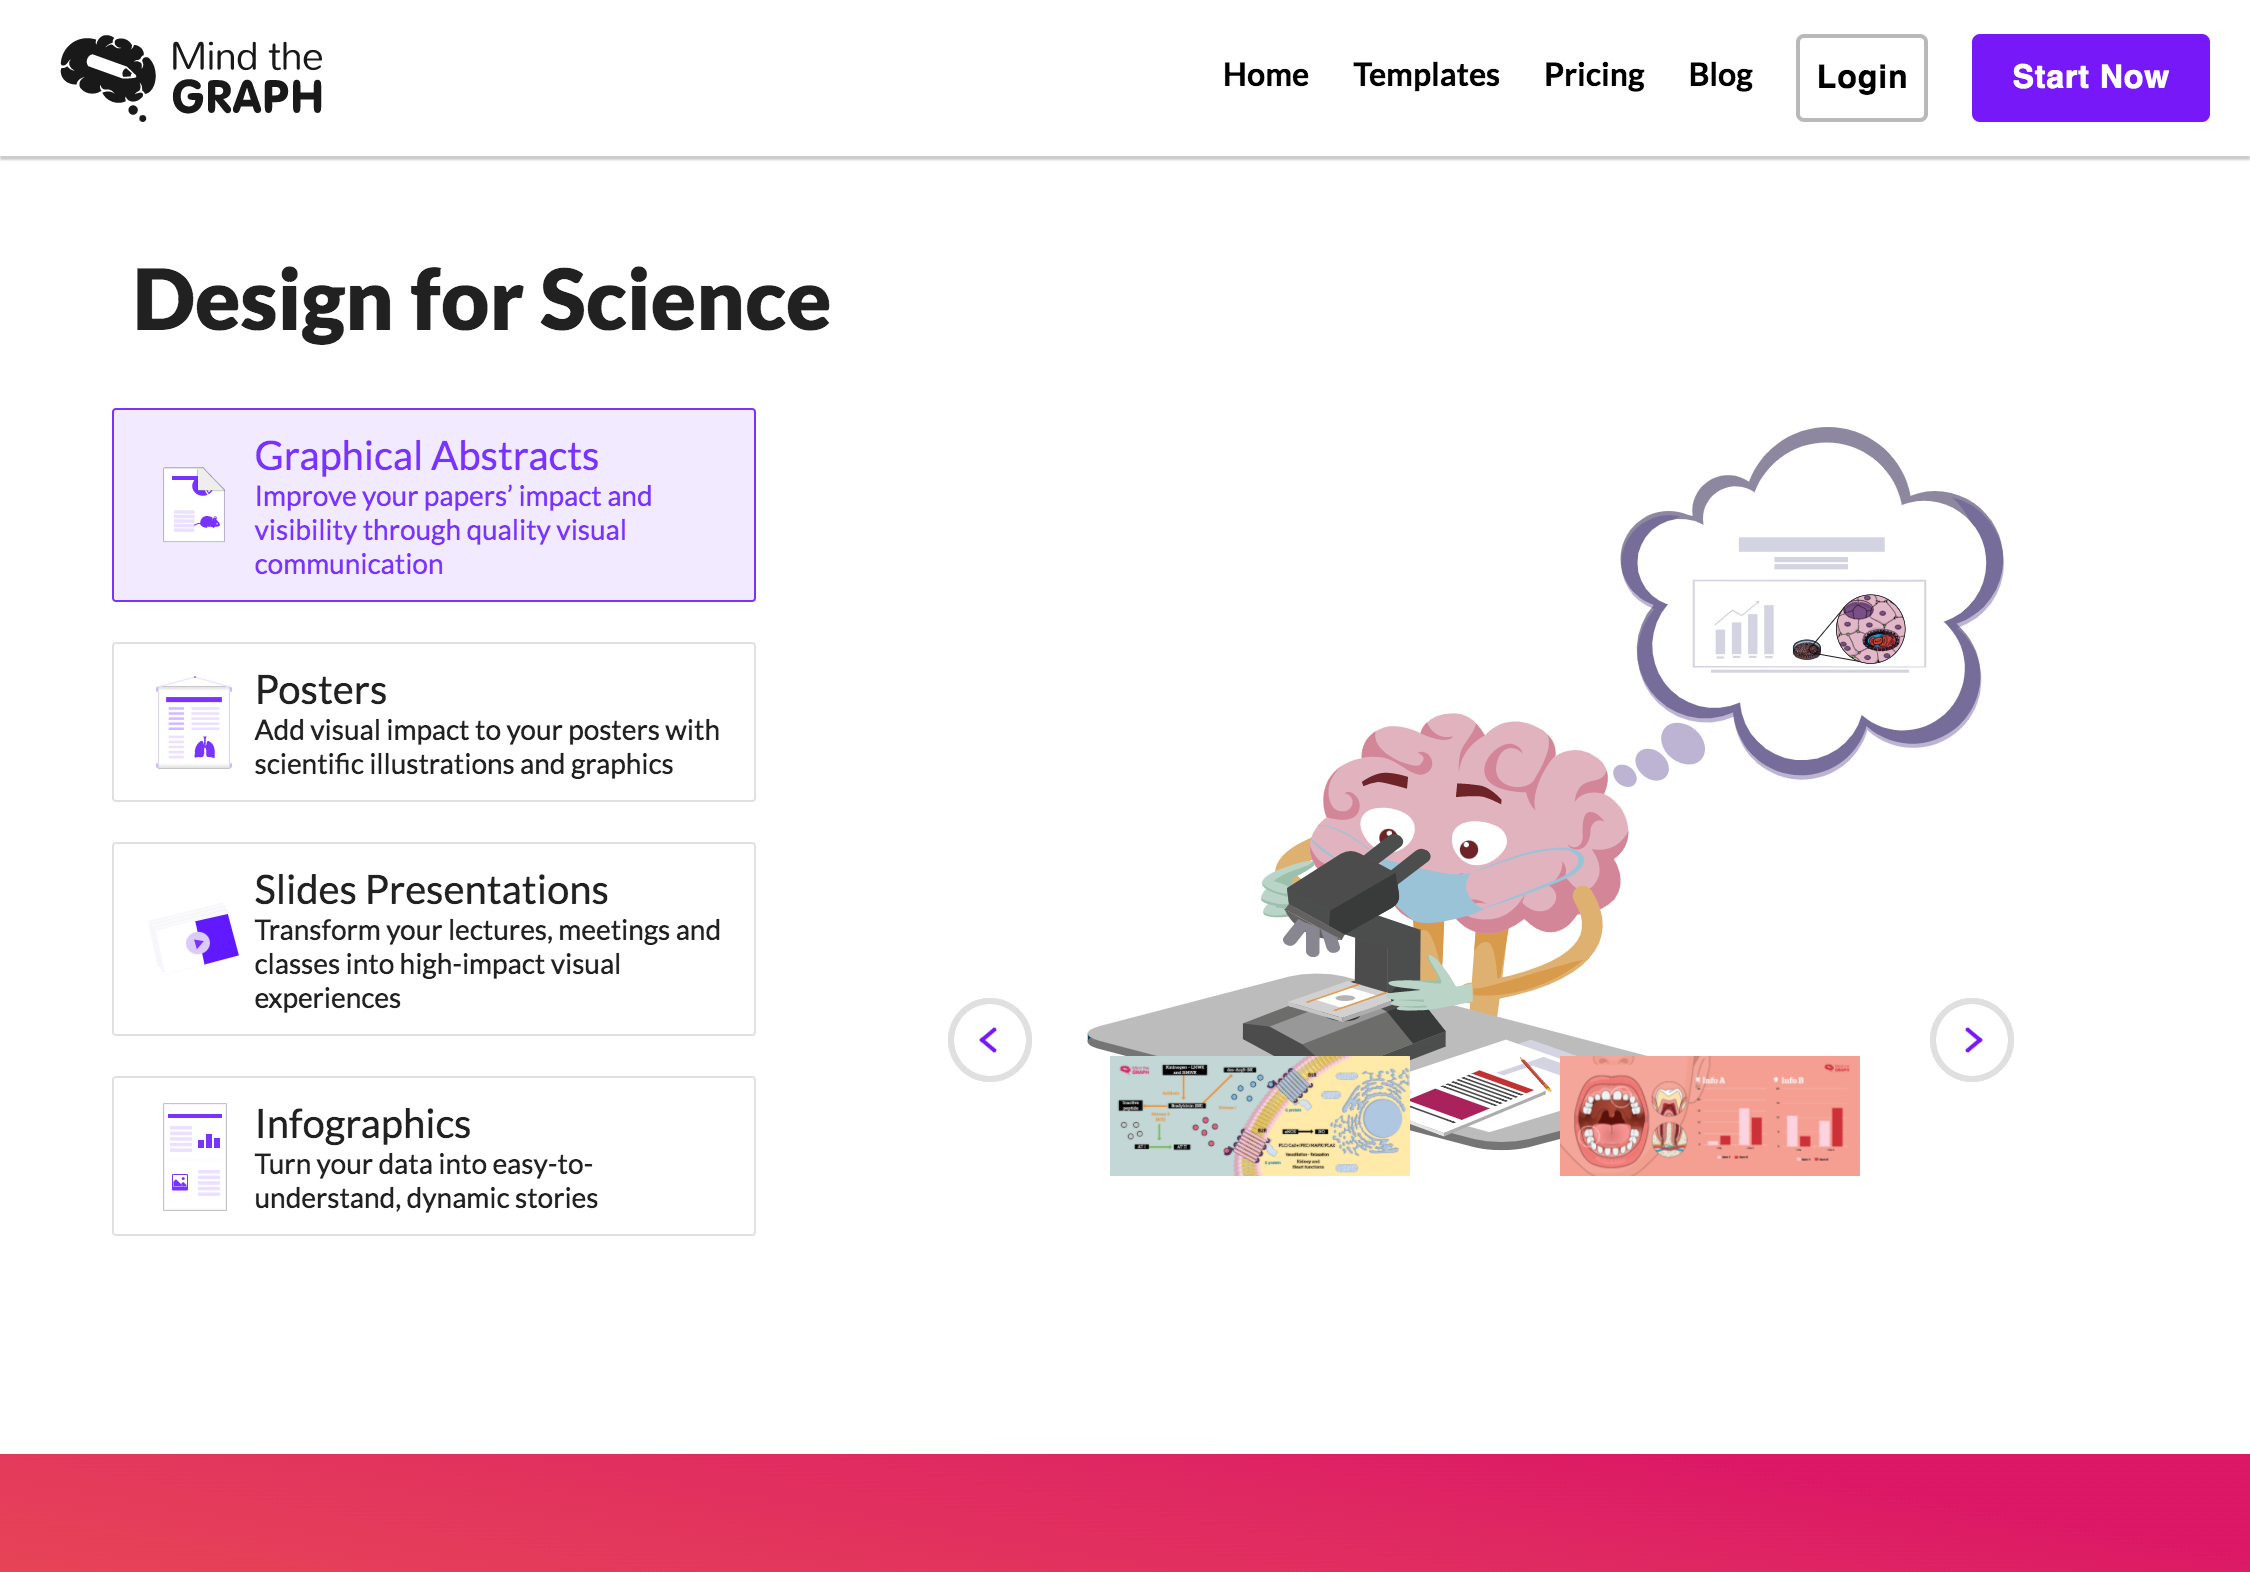Select the Posters category card
Viewport: 2250px width, 1572px height.
pos(433,722)
